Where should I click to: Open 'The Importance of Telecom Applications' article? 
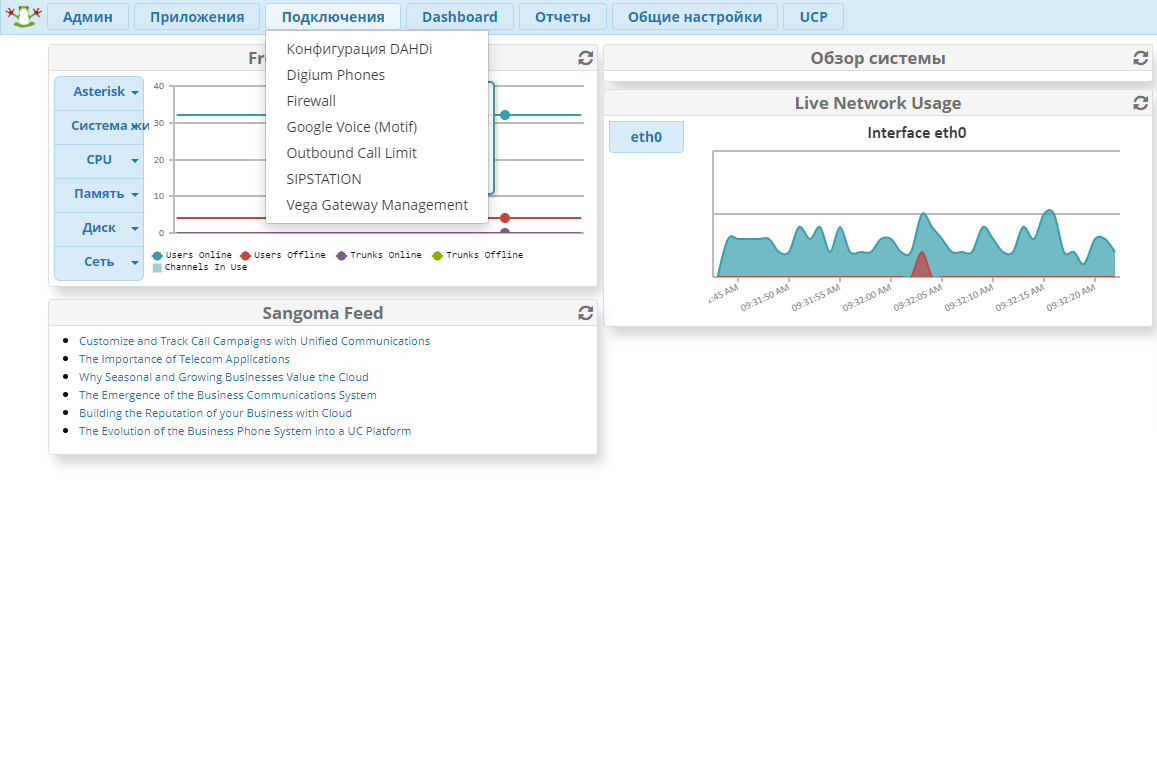184,359
